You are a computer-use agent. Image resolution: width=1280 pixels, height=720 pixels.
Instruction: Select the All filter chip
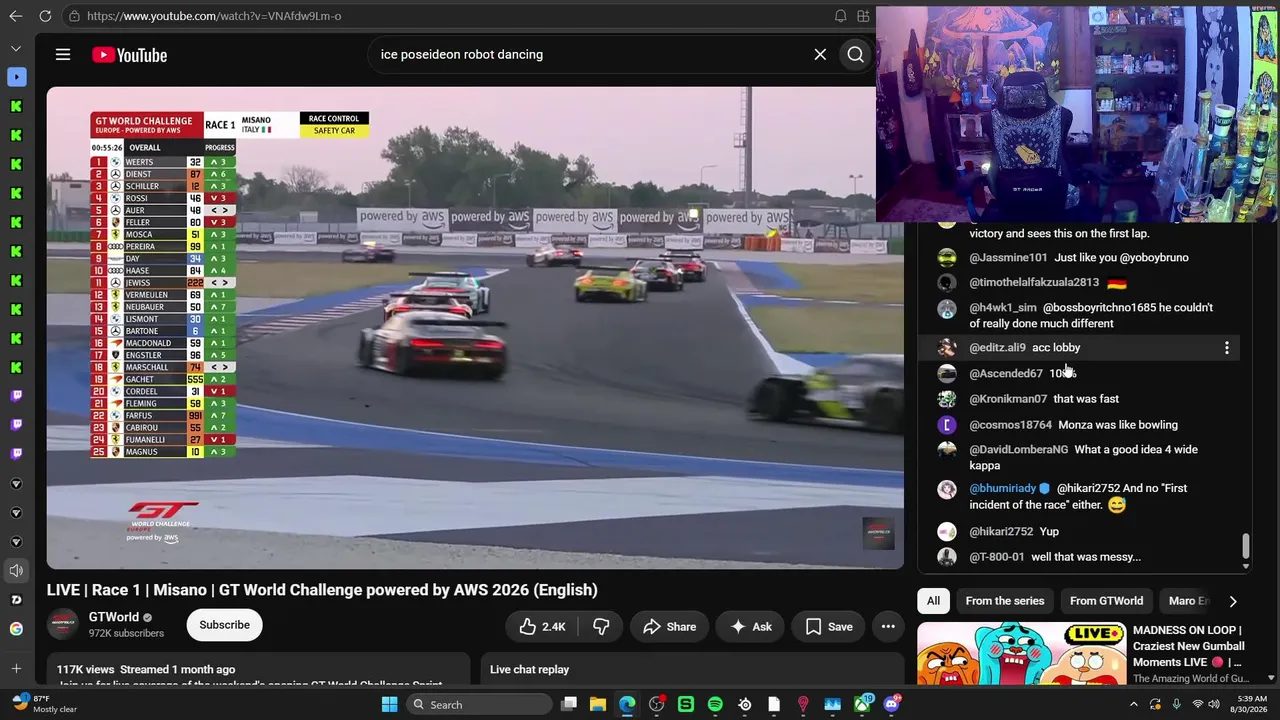pyautogui.click(x=933, y=601)
